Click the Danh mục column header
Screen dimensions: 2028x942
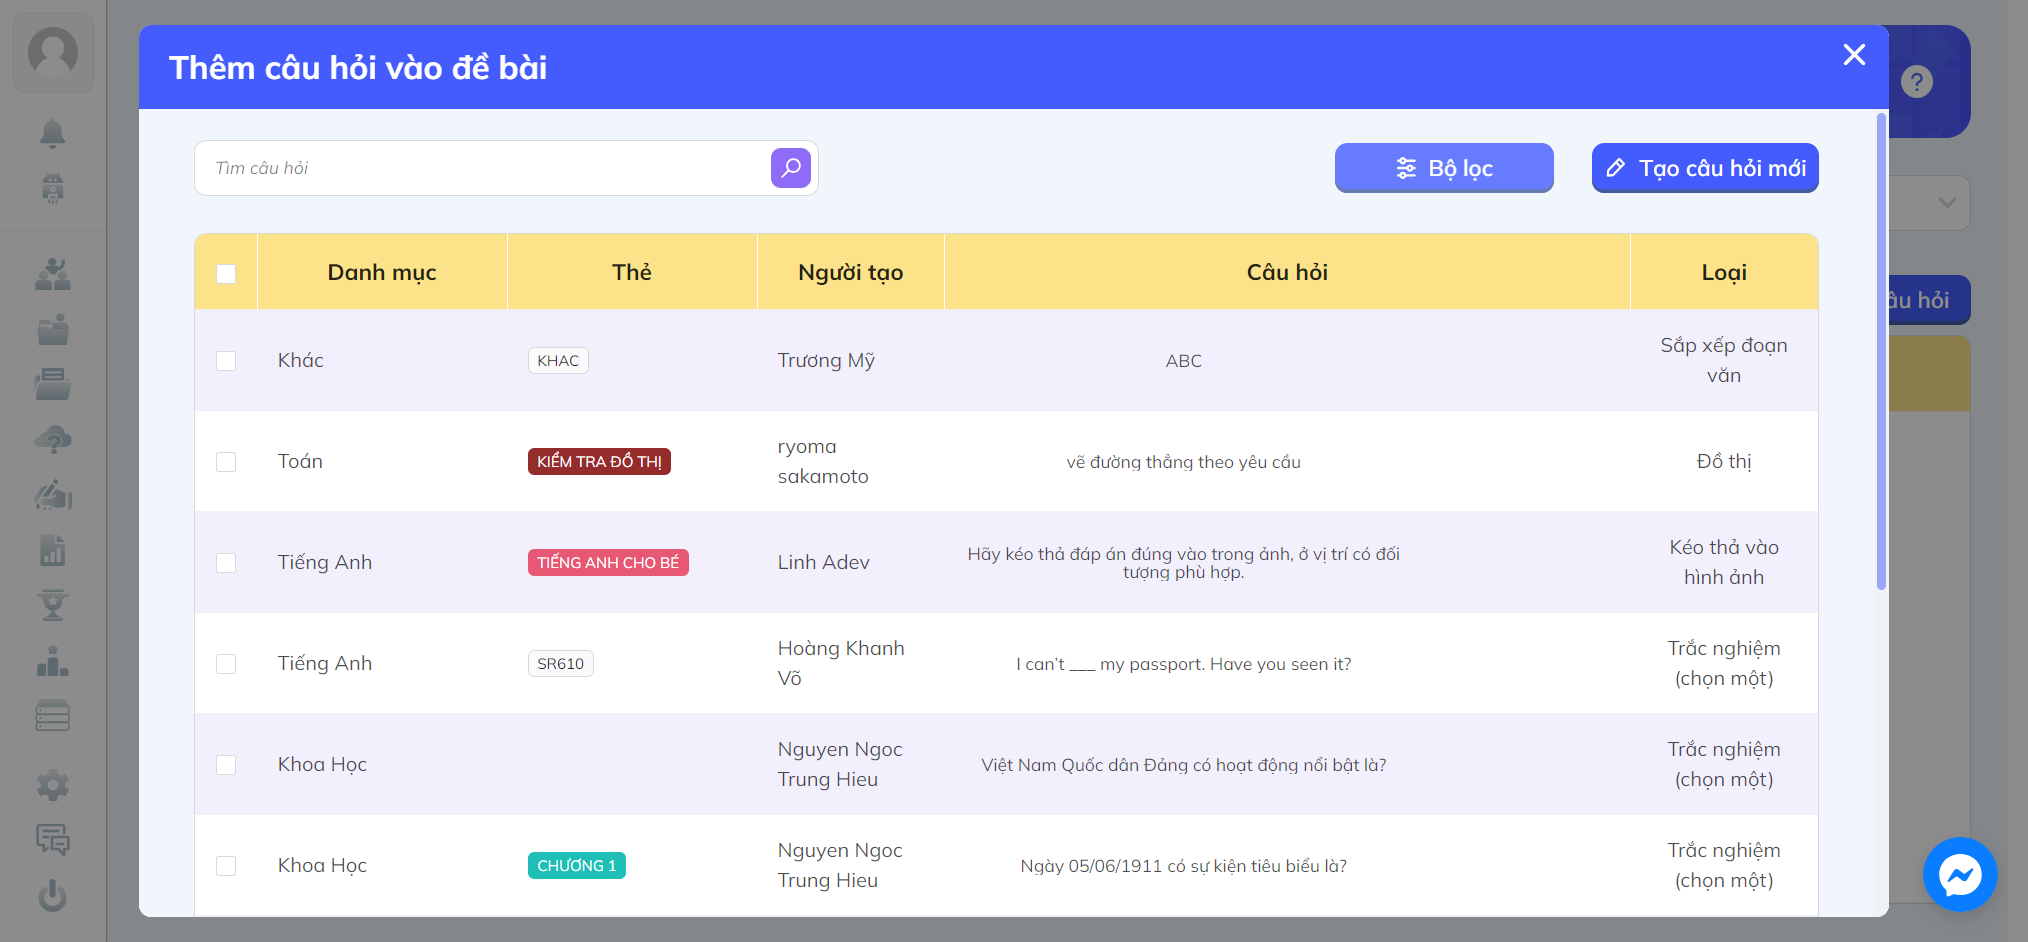click(382, 272)
